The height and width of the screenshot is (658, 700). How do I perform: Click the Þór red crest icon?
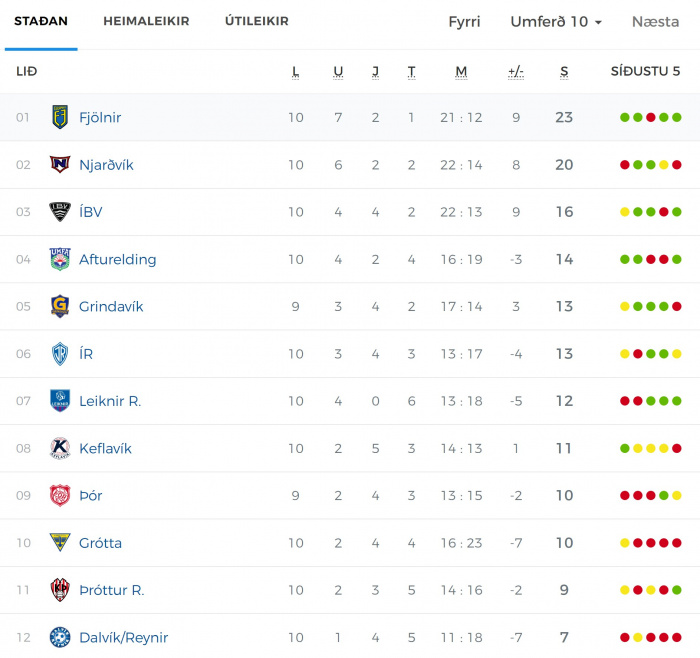[60, 496]
